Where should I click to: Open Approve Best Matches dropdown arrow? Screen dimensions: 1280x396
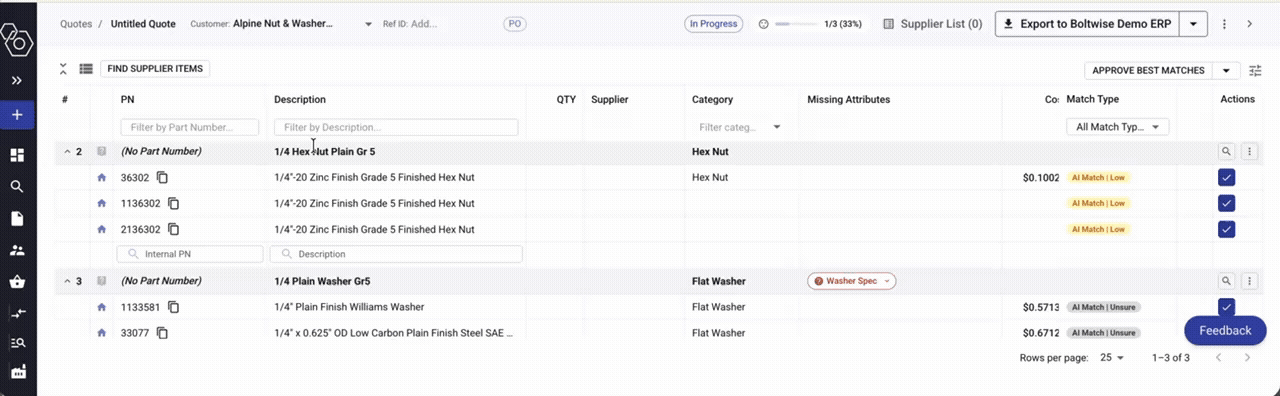[1226, 71]
